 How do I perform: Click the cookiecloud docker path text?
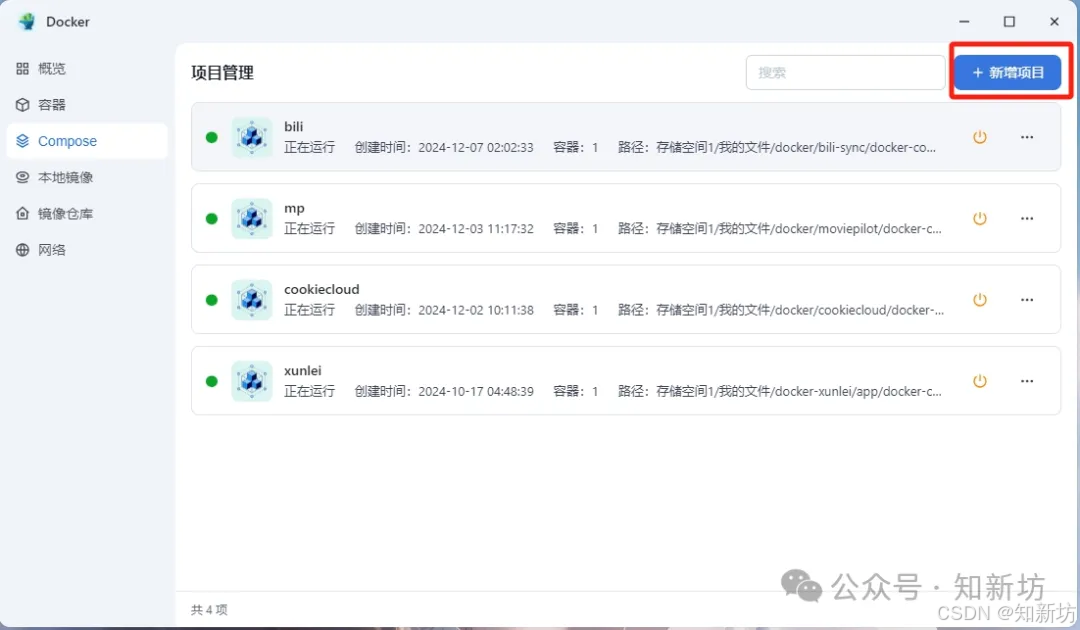pyautogui.click(x=800, y=310)
